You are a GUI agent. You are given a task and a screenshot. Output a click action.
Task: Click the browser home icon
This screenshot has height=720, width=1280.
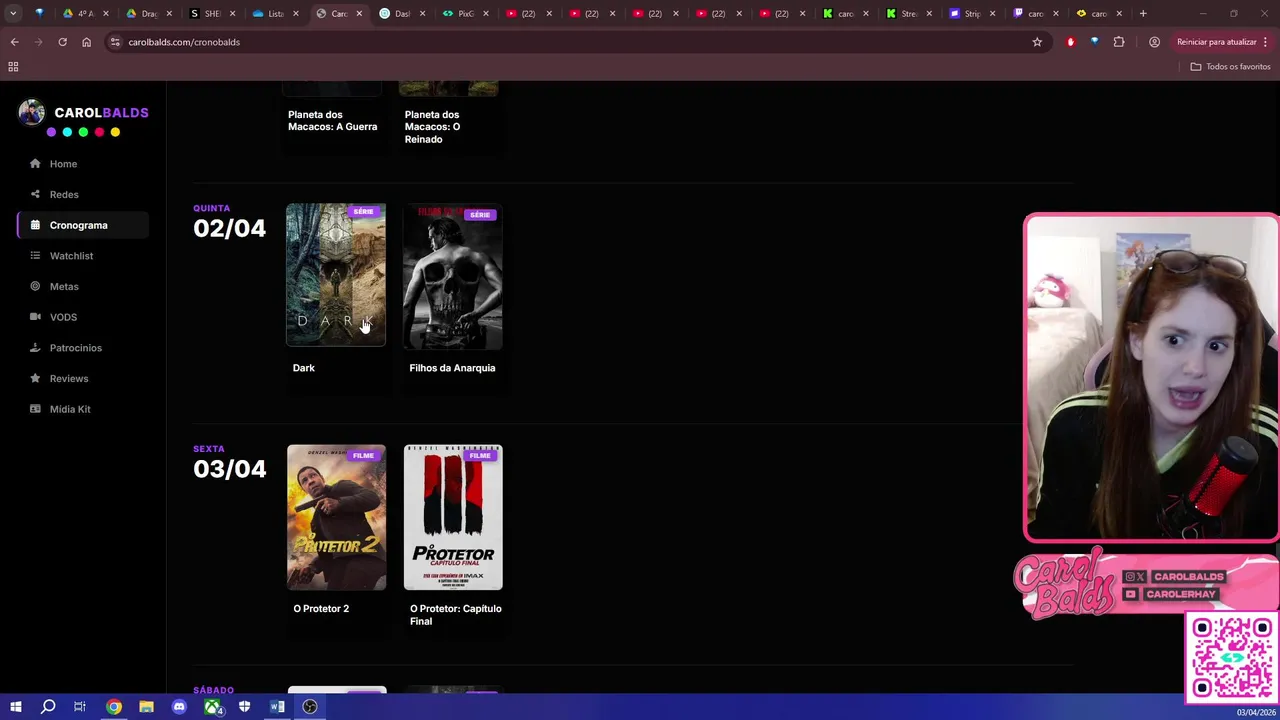[86, 42]
